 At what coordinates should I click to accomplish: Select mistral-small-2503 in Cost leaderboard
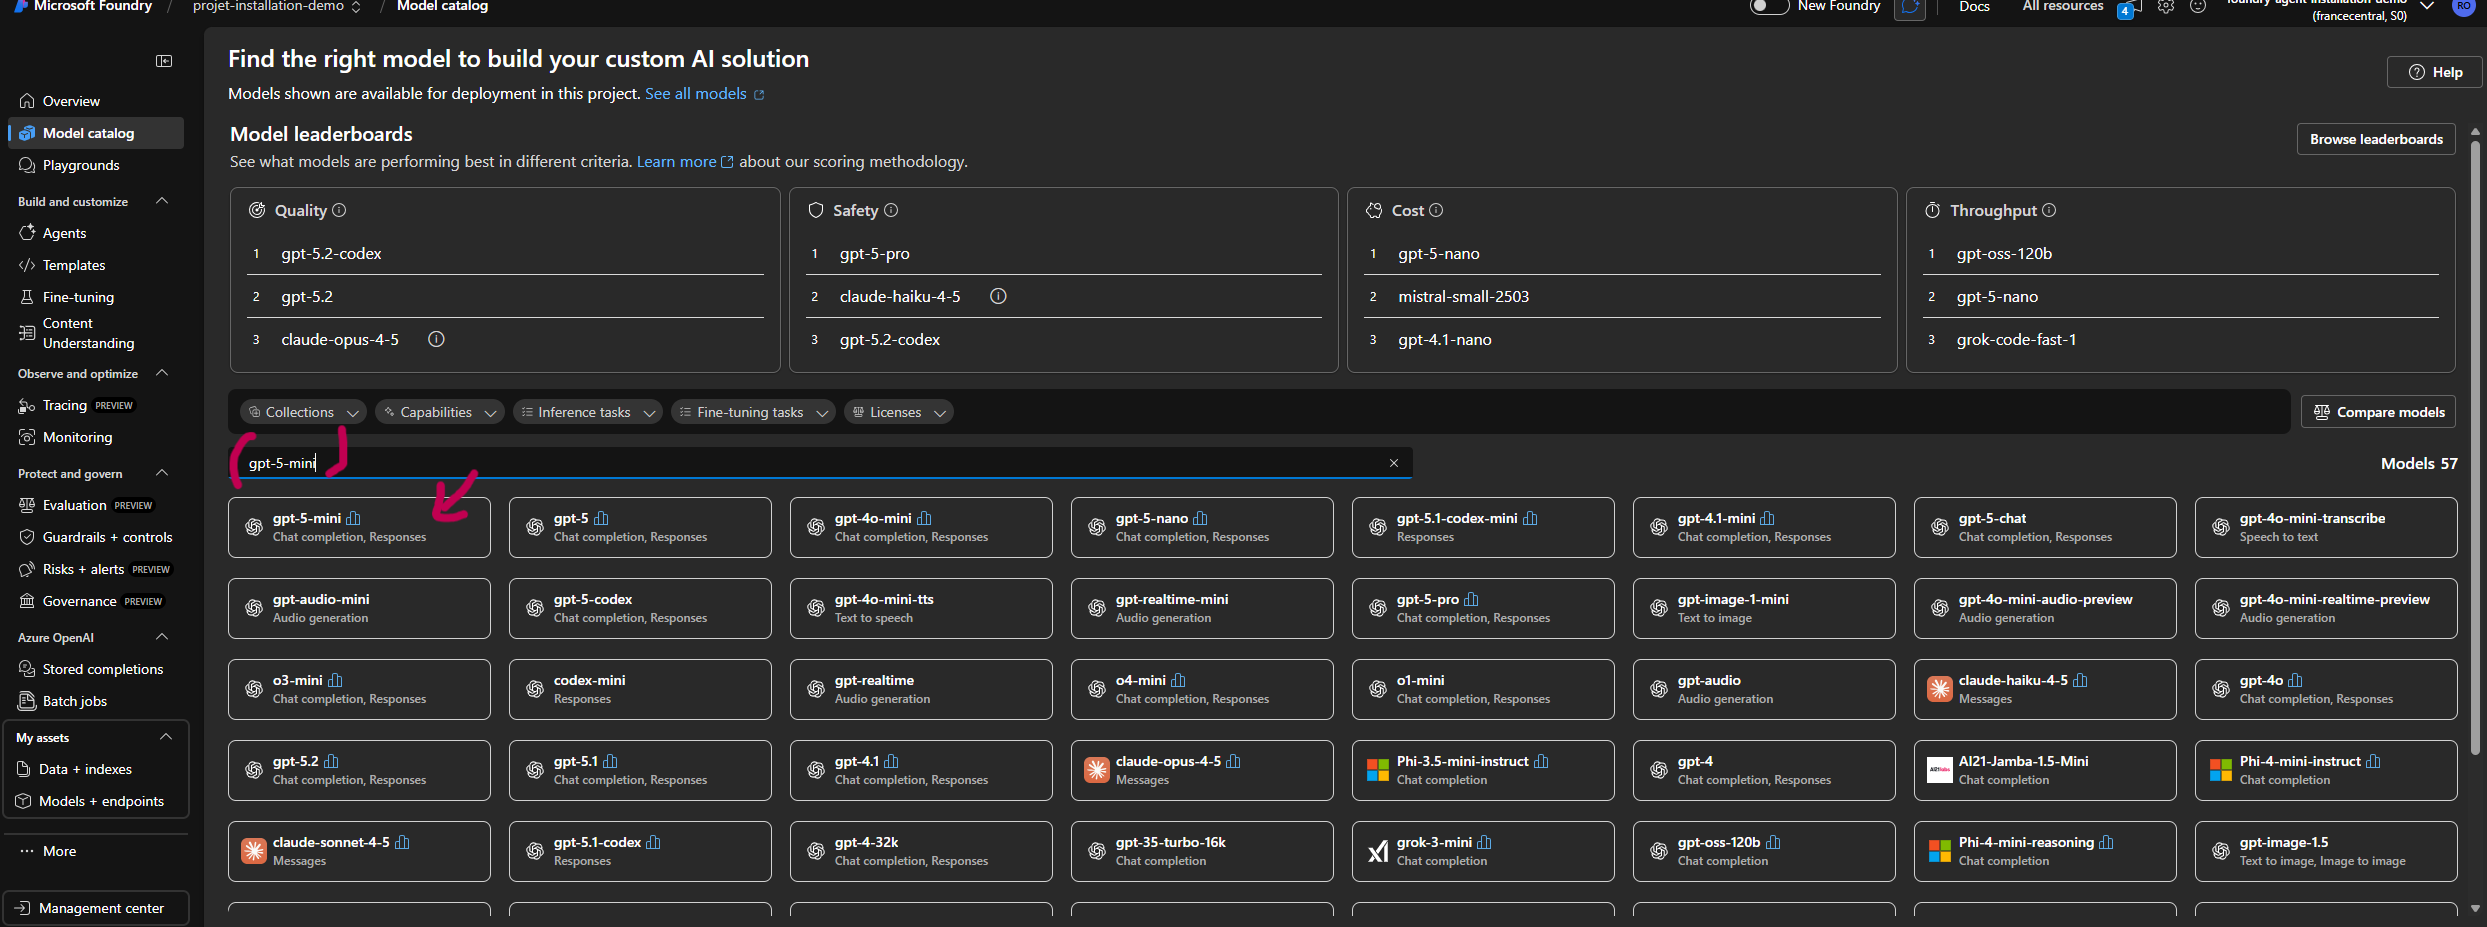coord(1464,297)
